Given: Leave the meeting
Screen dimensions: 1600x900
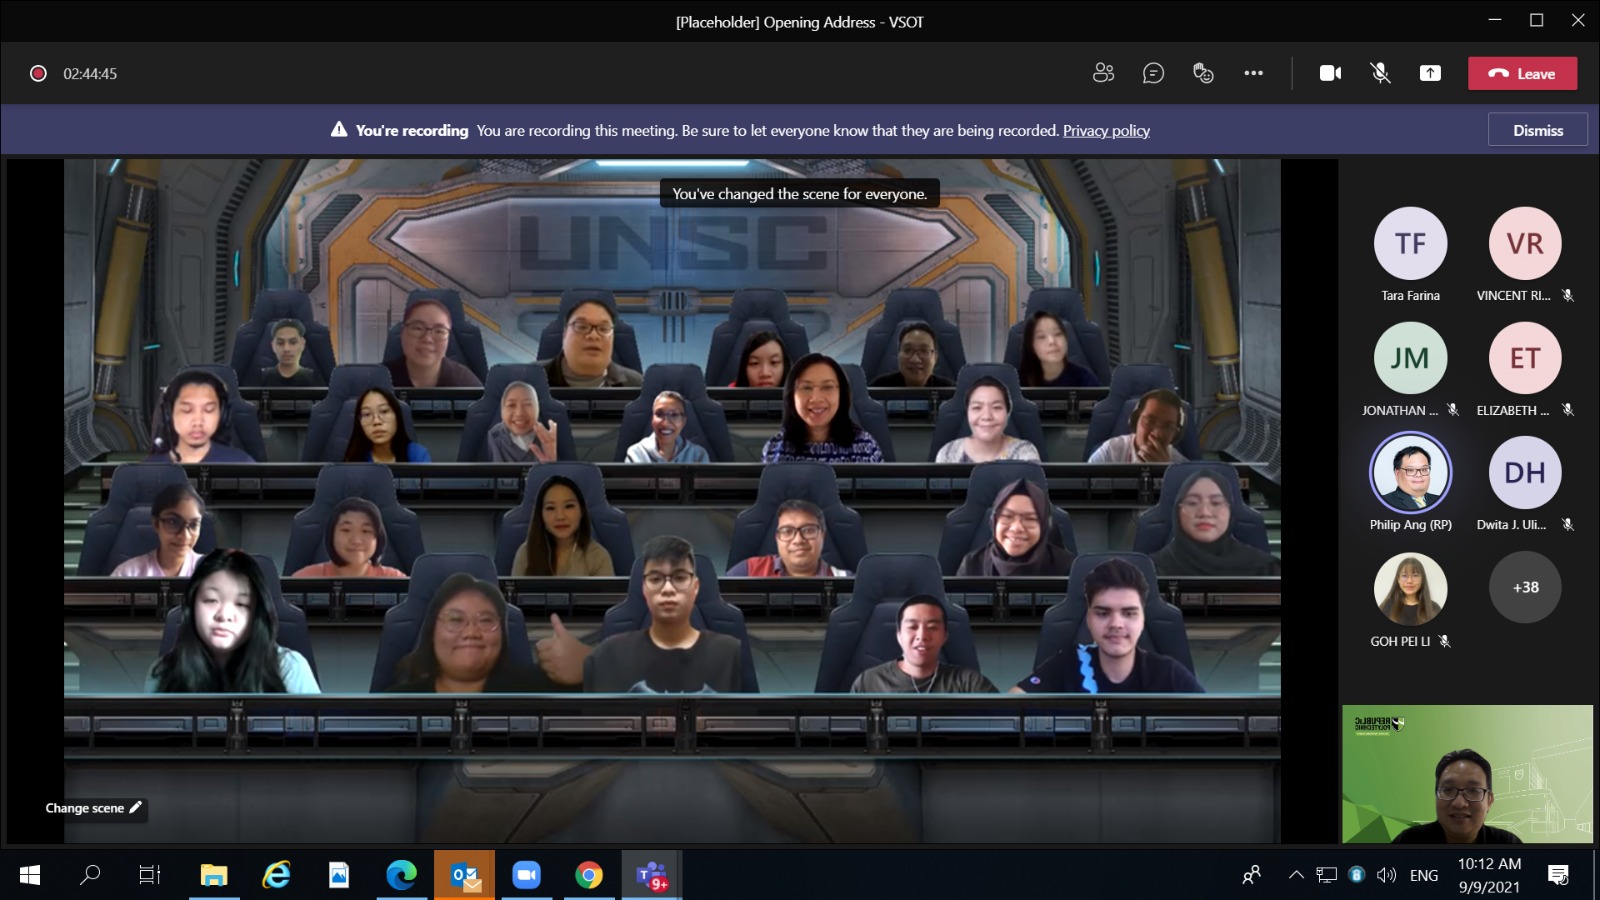Looking at the screenshot, I should (1522, 73).
